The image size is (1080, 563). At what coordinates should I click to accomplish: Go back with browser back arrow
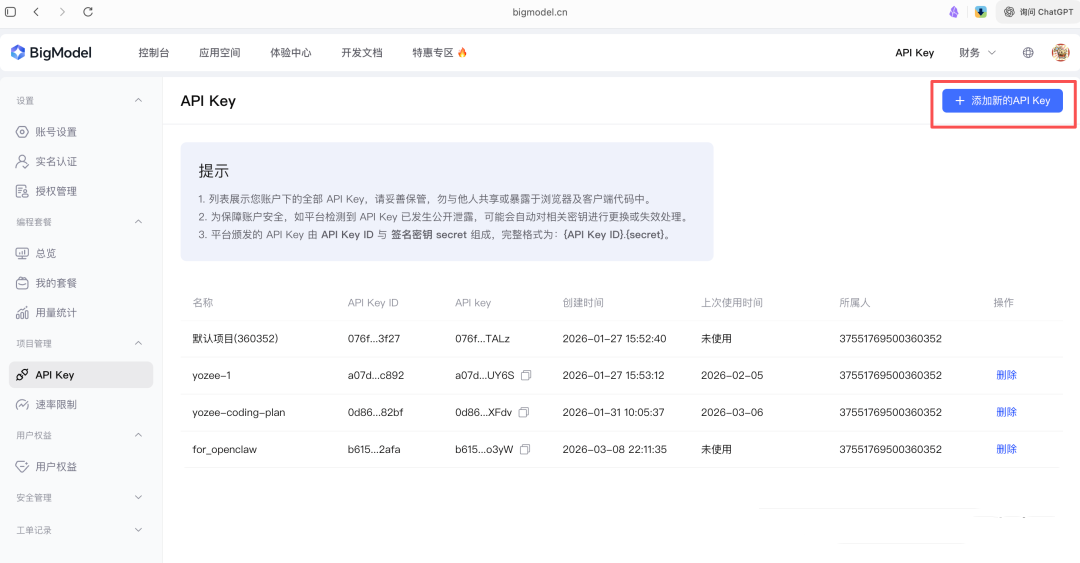tap(36, 12)
